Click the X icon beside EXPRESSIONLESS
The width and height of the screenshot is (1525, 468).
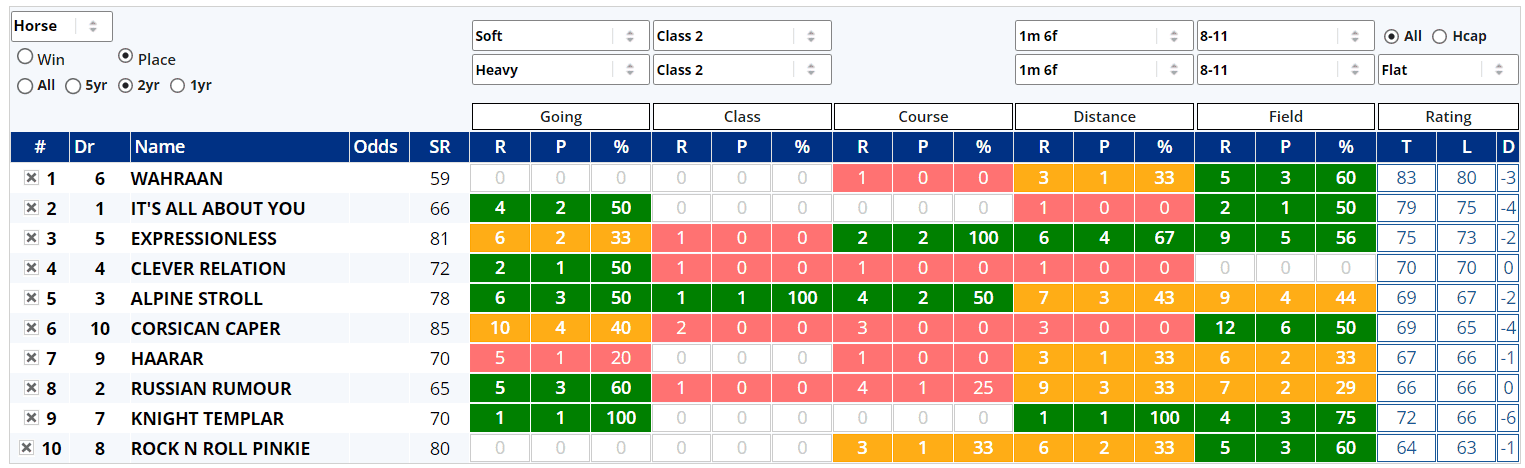[31, 238]
